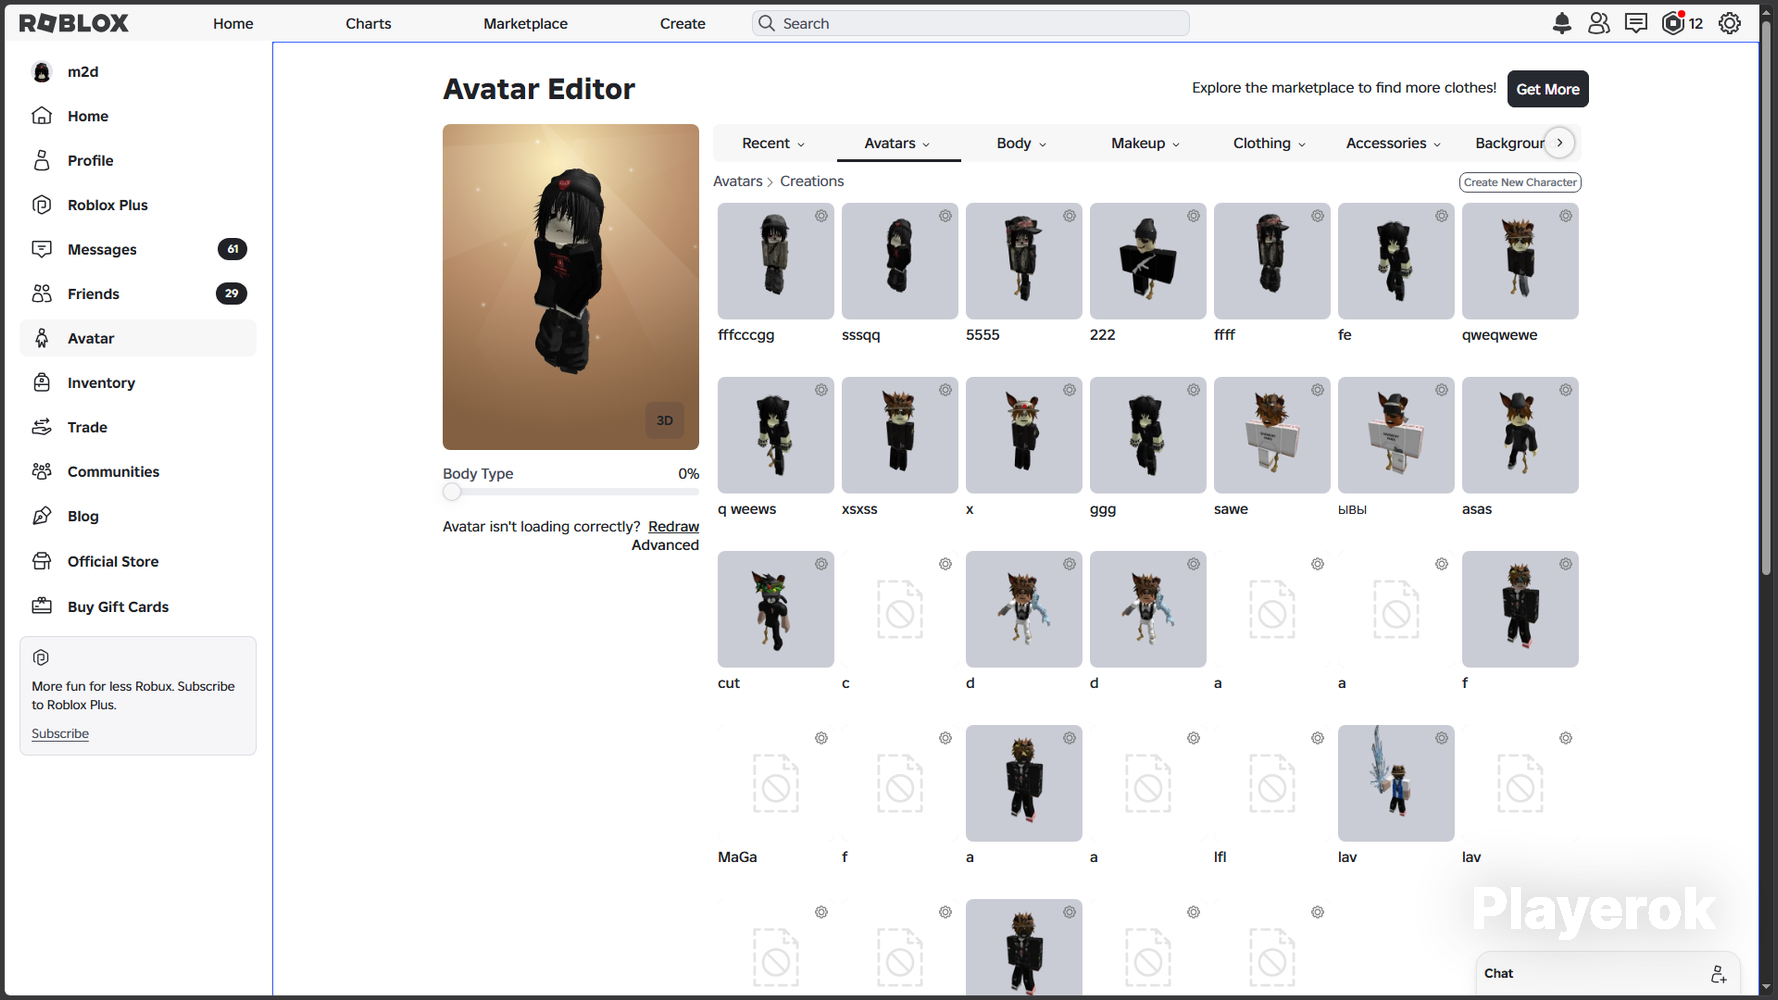Click the search magnifier icon
1778x1000 pixels.
tap(766, 23)
